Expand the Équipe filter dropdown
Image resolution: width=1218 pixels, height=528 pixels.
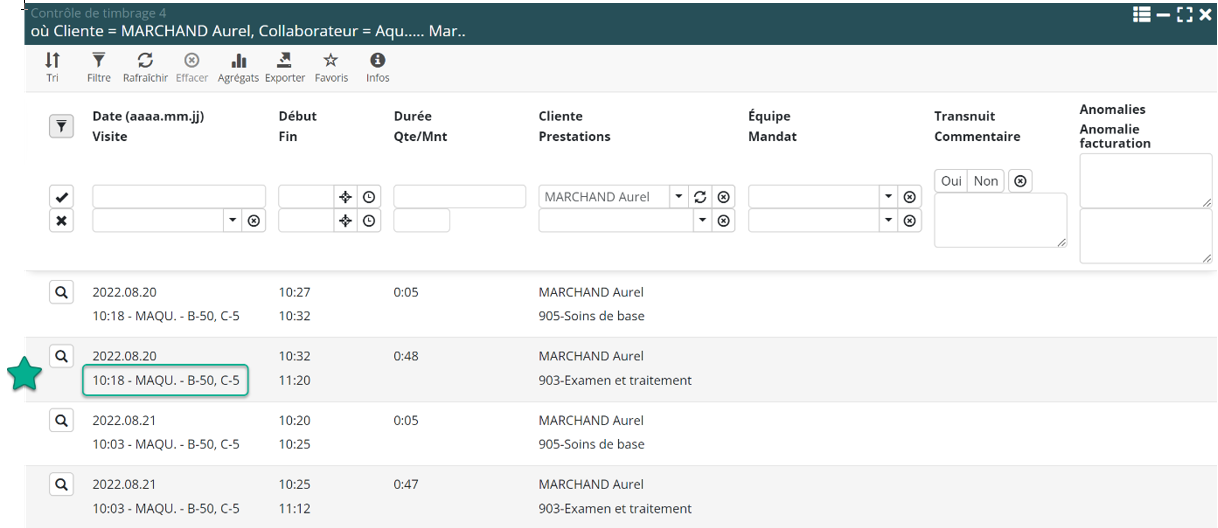888,197
